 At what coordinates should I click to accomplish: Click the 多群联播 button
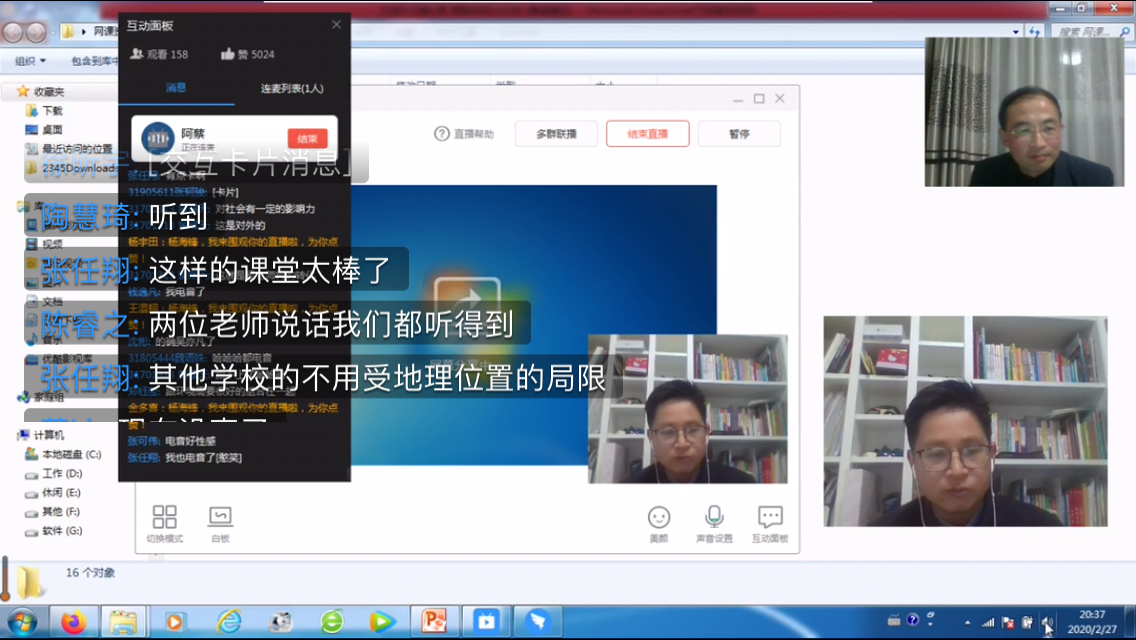point(556,133)
